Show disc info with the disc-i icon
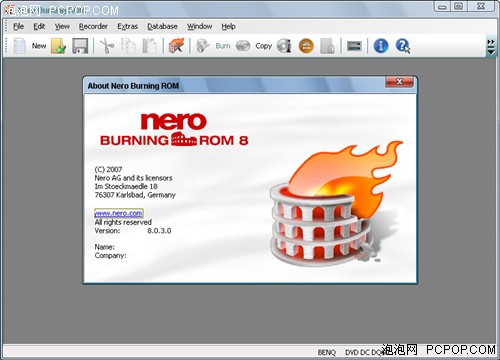500x360 pixels. point(284,46)
